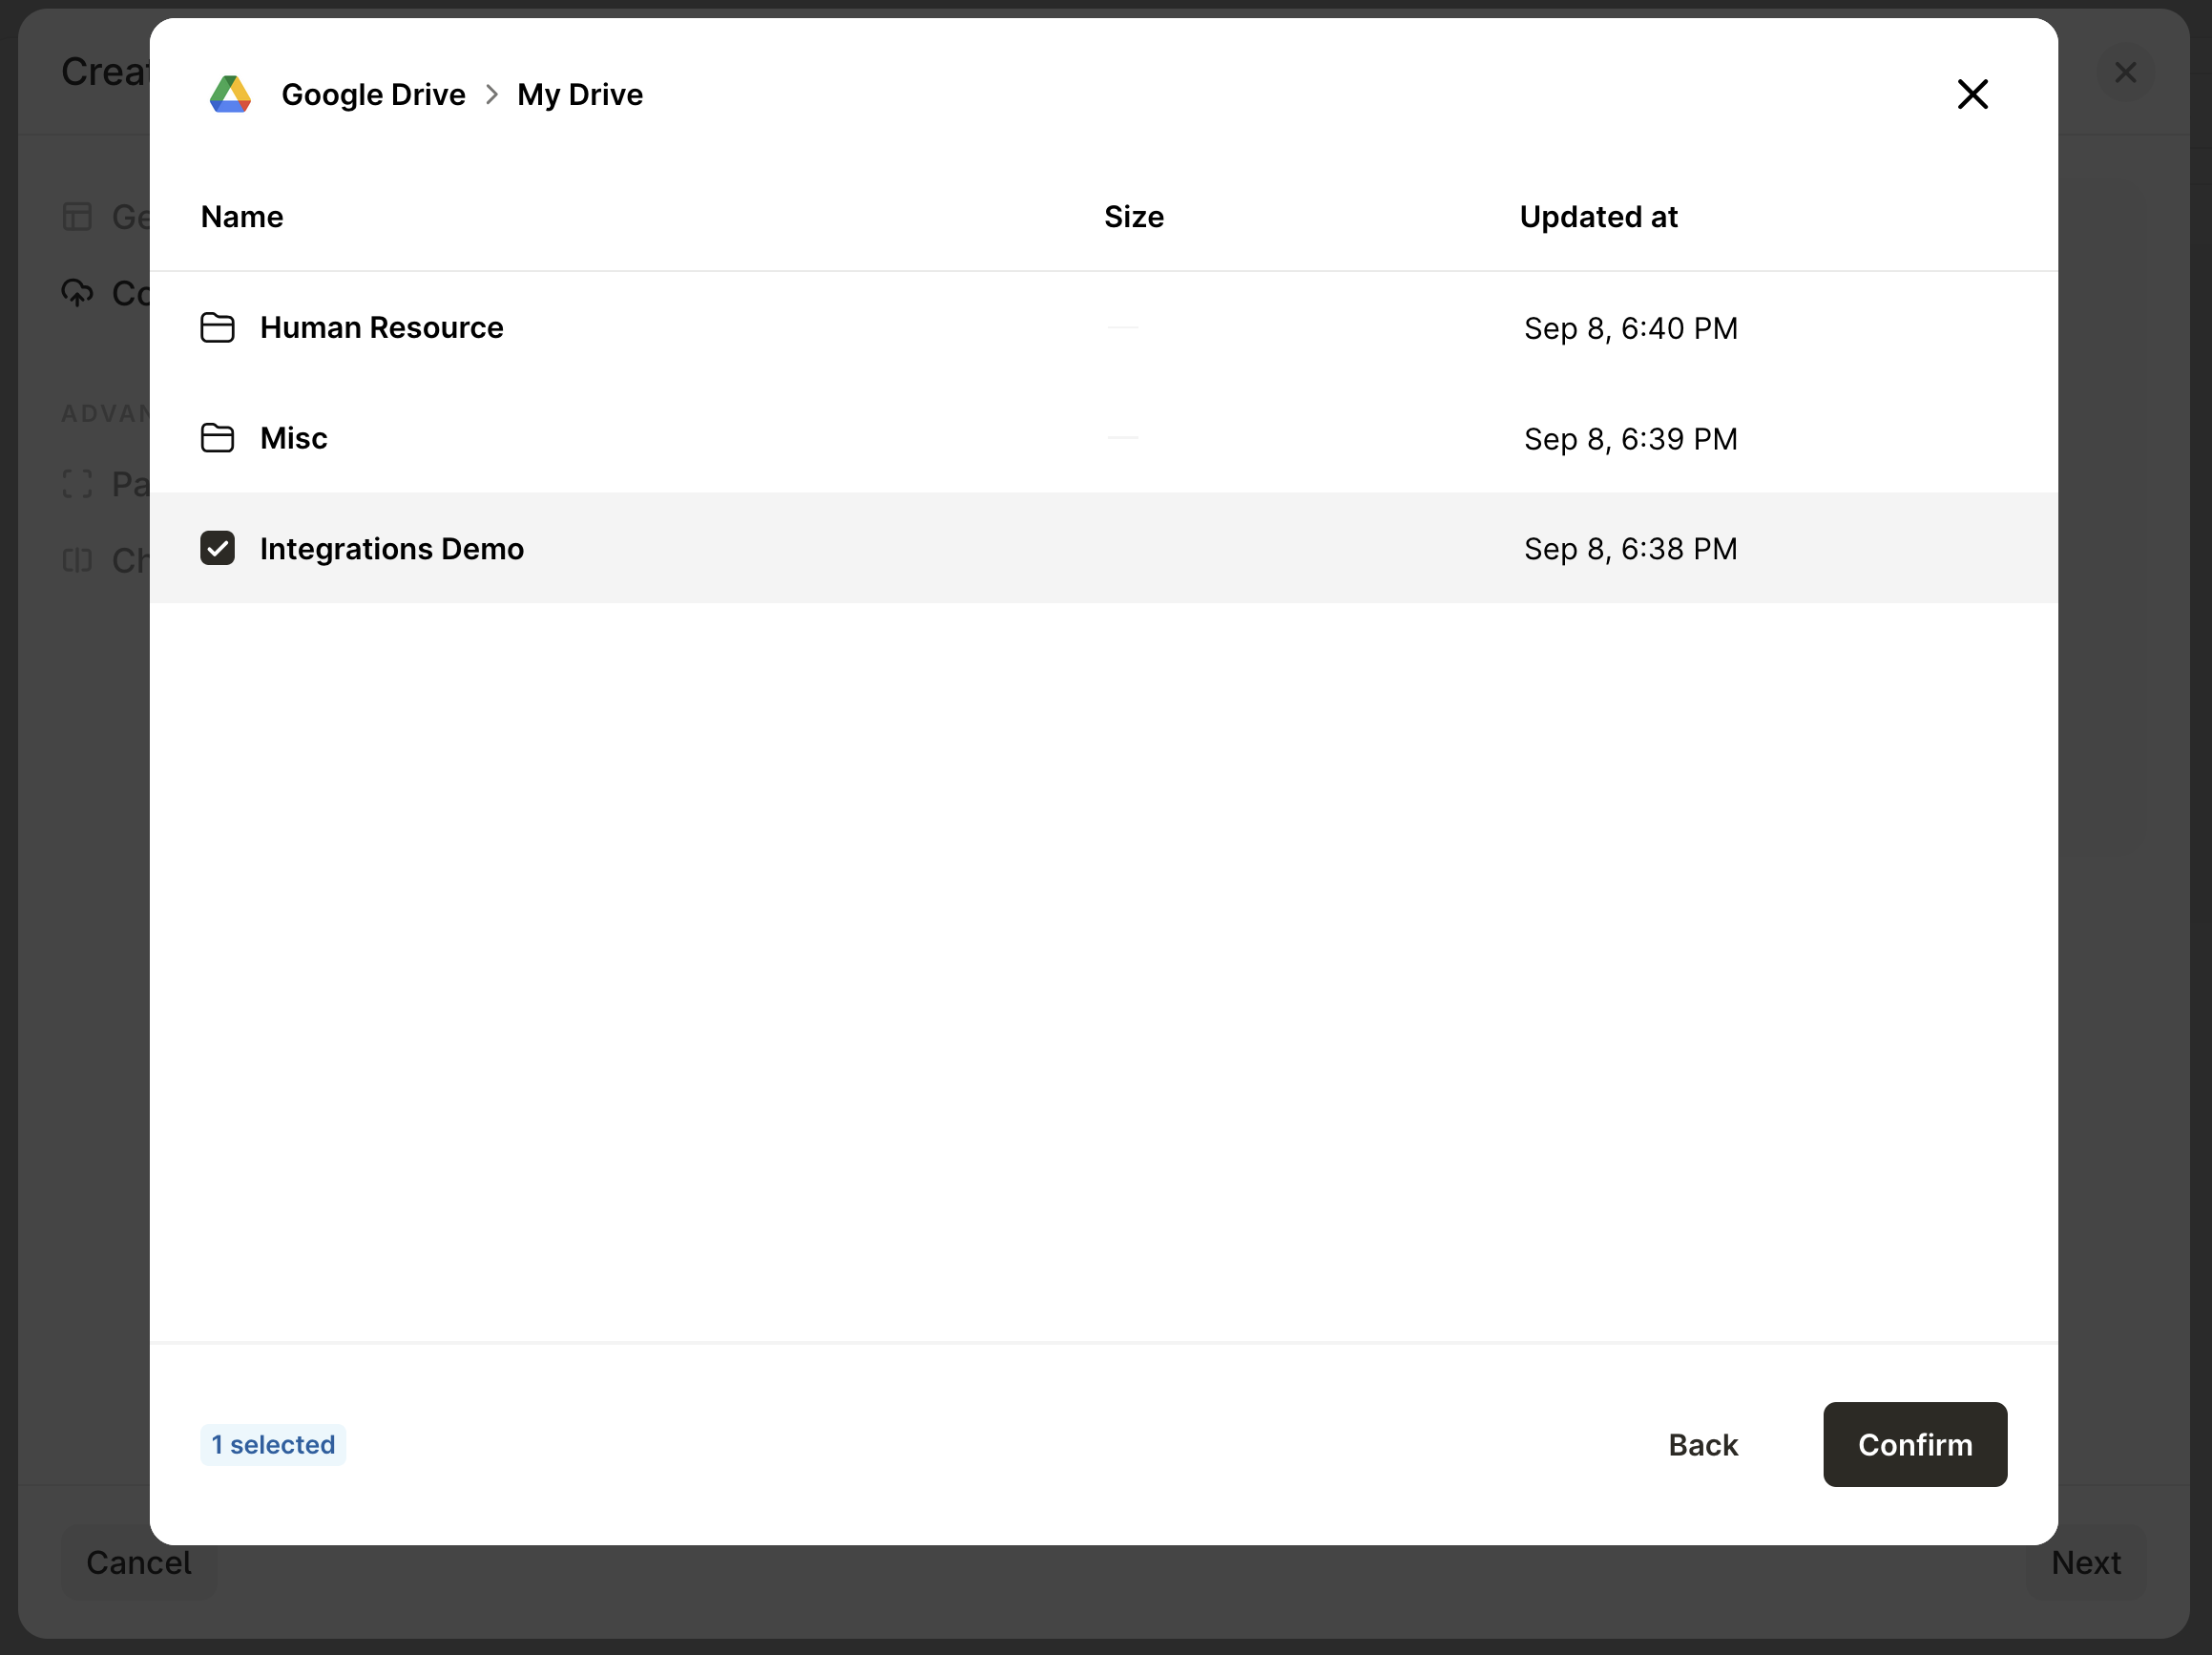The height and width of the screenshot is (1655, 2212).
Task: Close the Google Drive file picker dialog
Action: coord(1972,94)
